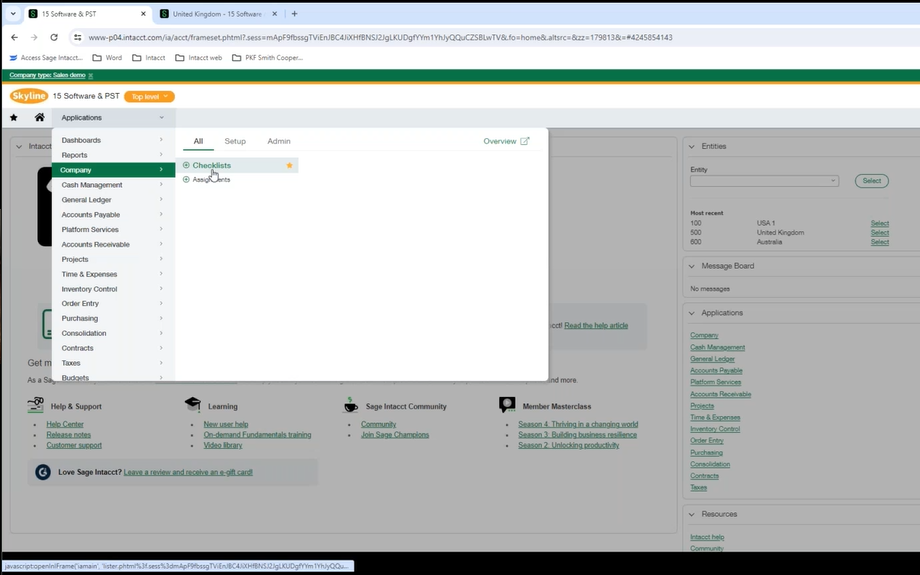Collapse the Resources panel
This screenshot has height=575, width=920.
(692, 514)
